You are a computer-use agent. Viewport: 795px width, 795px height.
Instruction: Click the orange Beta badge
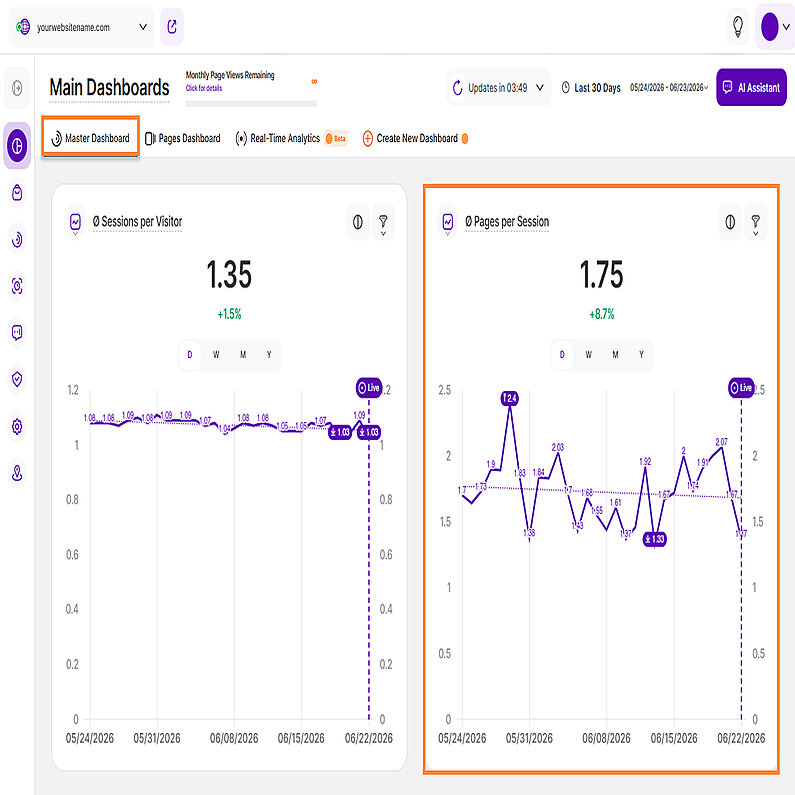click(x=336, y=138)
